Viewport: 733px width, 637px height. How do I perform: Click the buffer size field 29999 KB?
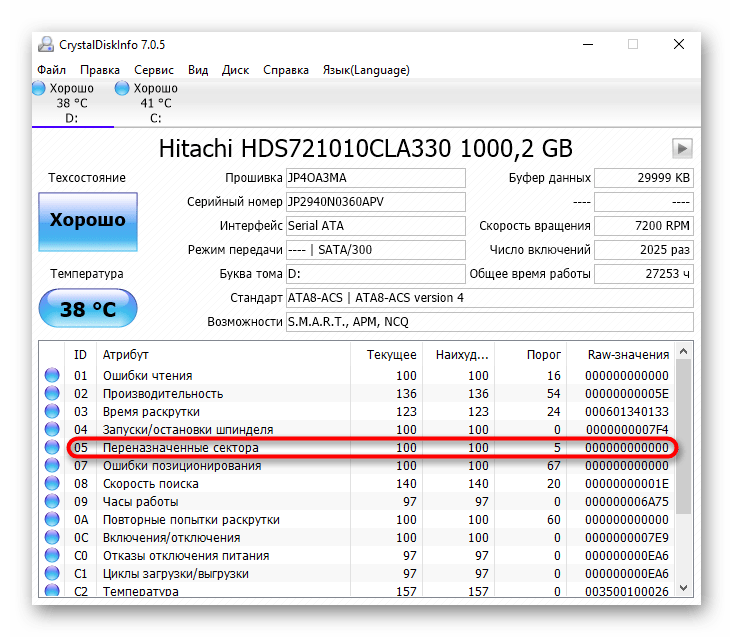coord(644,178)
